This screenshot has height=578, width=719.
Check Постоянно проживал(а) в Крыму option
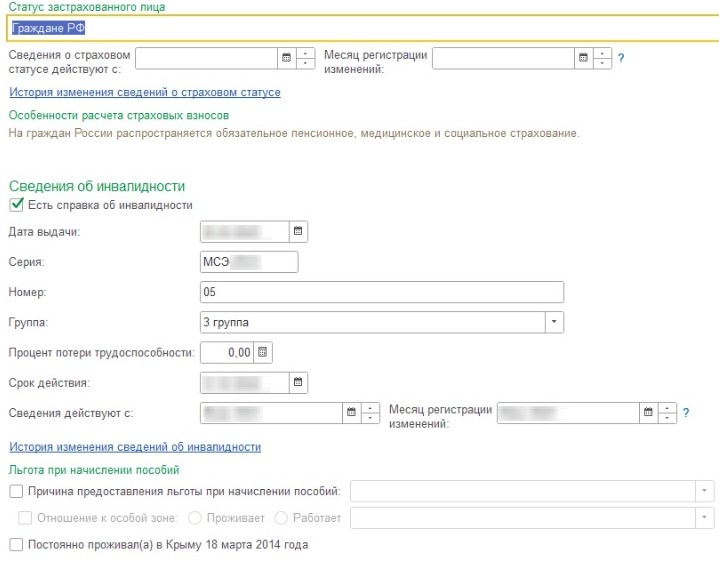16,545
